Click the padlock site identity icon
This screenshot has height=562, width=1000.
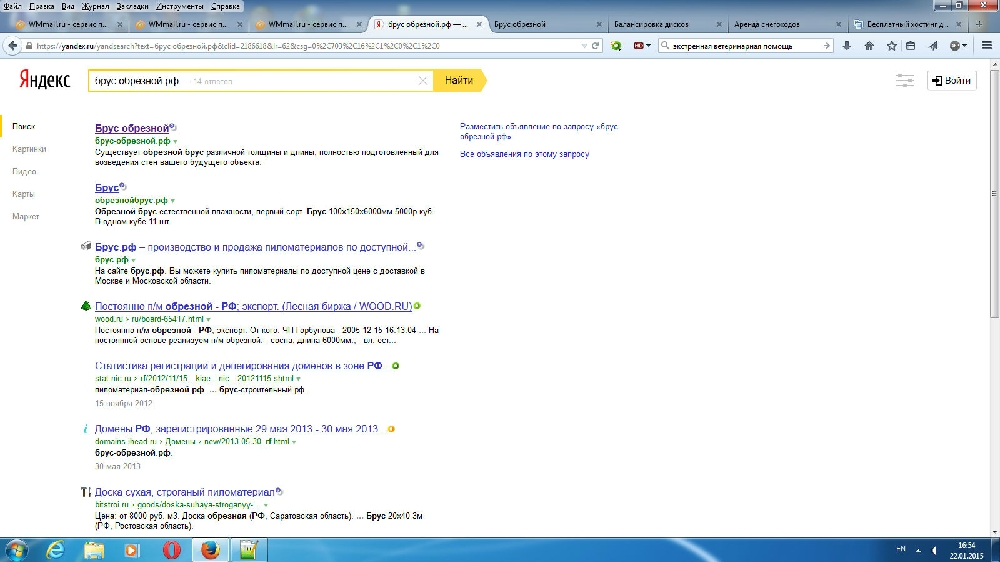click(x=29, y=46)
